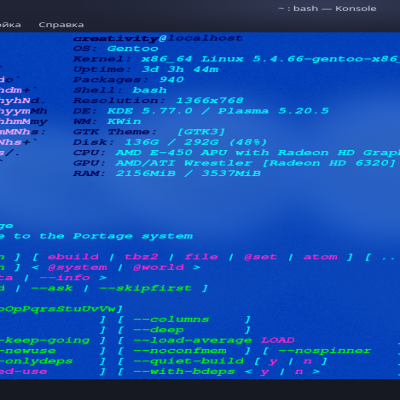Click the '--with-bdeps' option text
400x400 pixels.
[184, 371]
